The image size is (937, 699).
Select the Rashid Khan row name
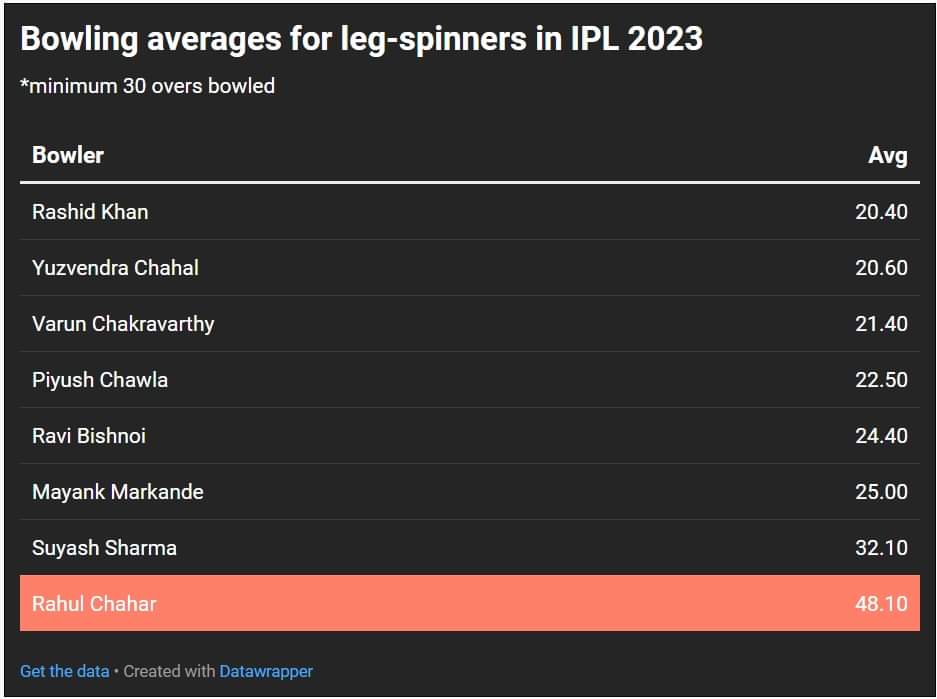(90, 212)
